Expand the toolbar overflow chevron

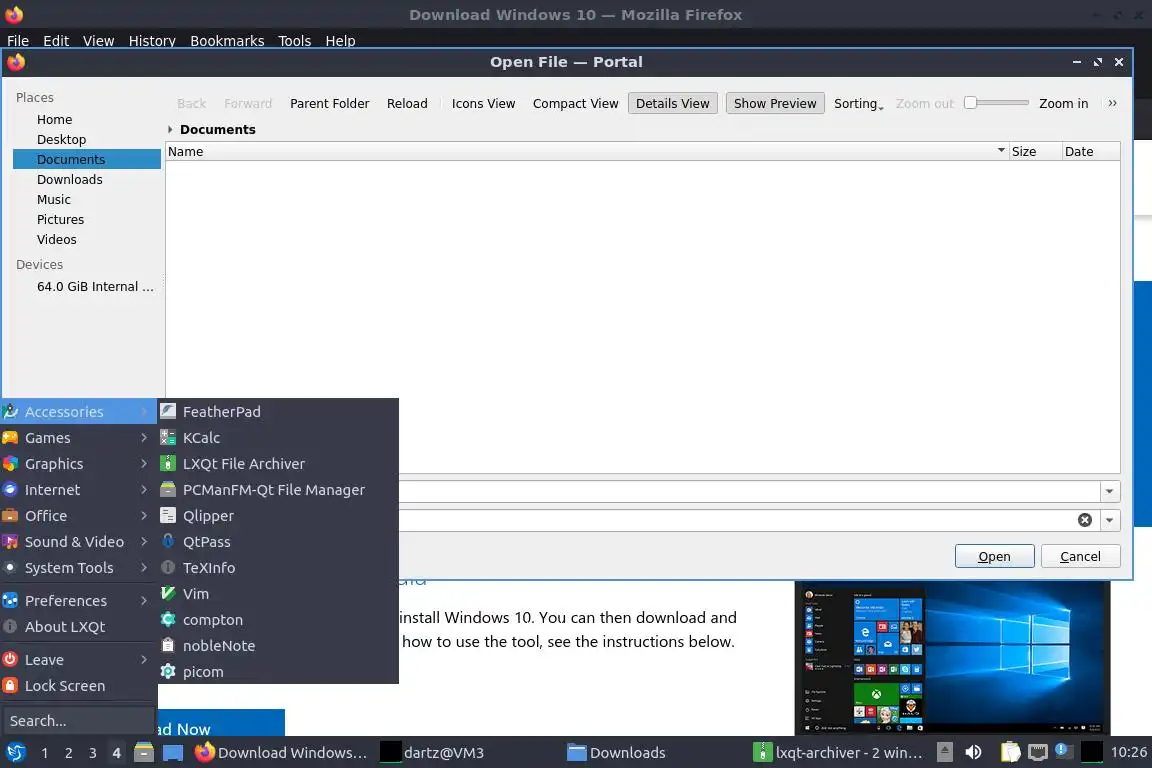1112,104
